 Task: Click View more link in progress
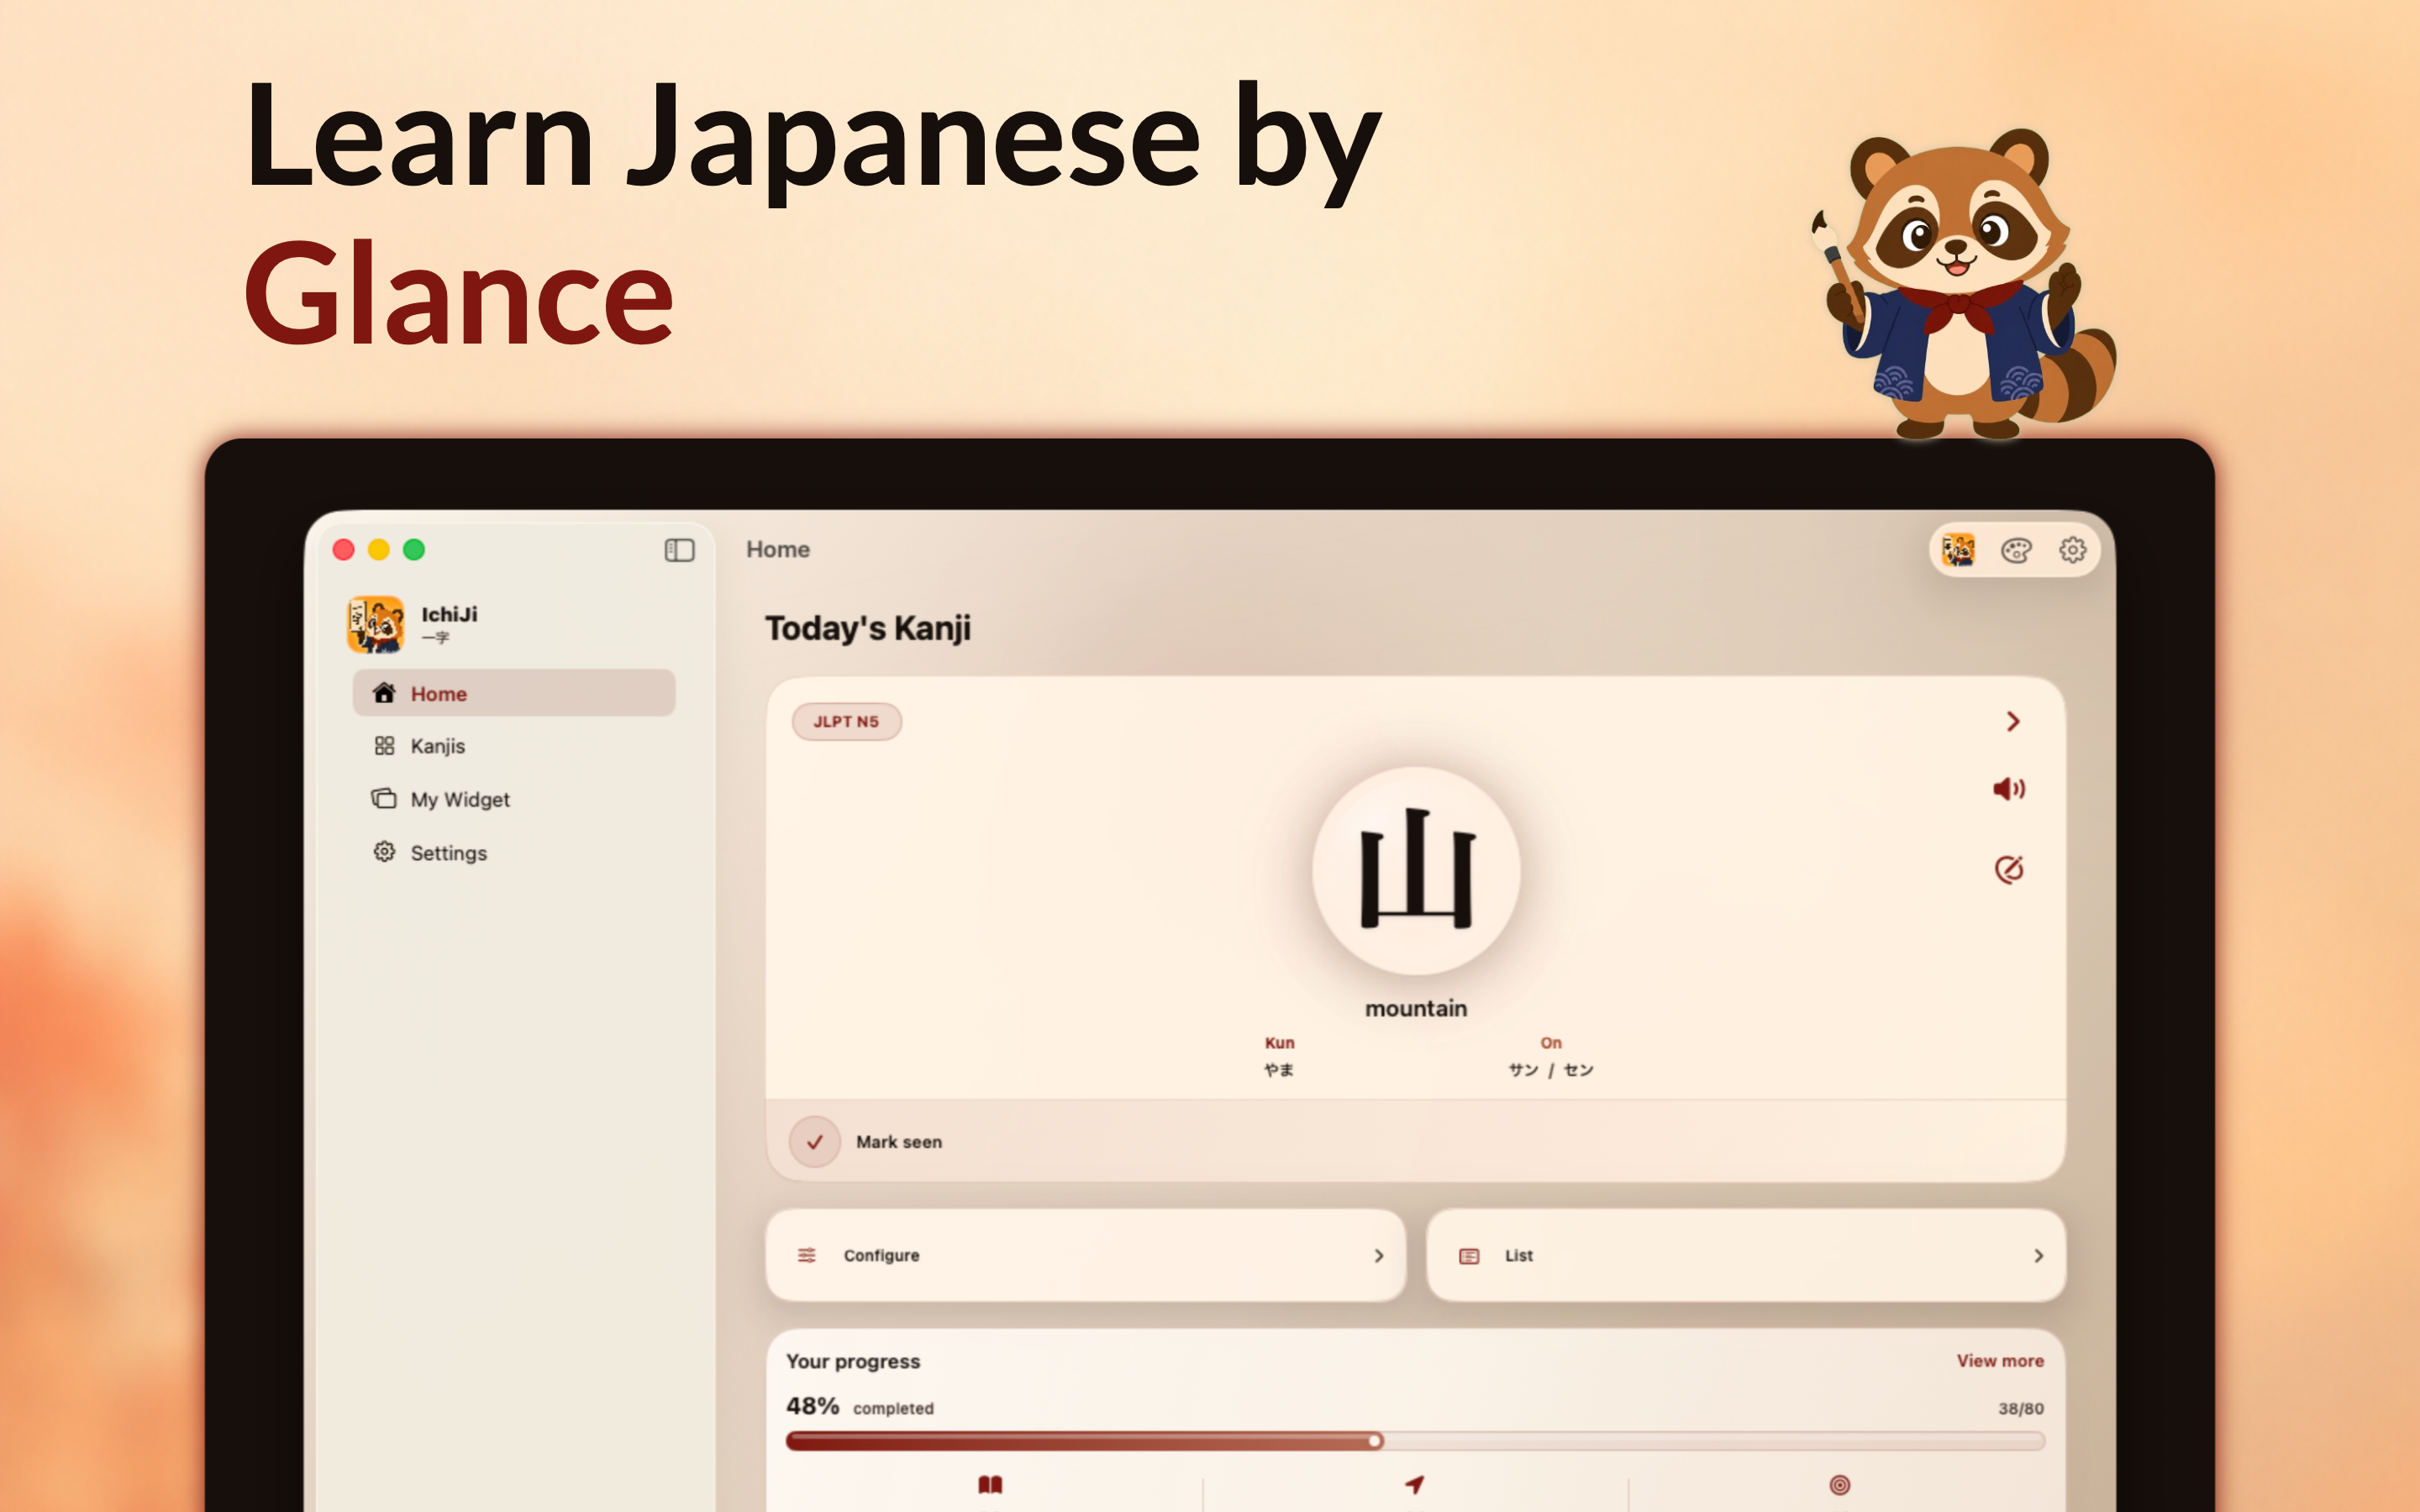click(2000, 1360)
